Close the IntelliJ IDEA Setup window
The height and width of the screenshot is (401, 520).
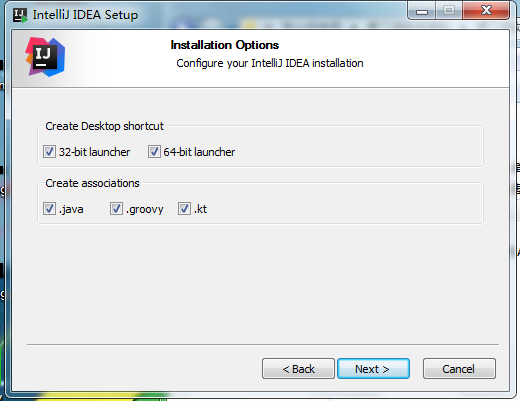pyautogui.click(x=486, y=11)
